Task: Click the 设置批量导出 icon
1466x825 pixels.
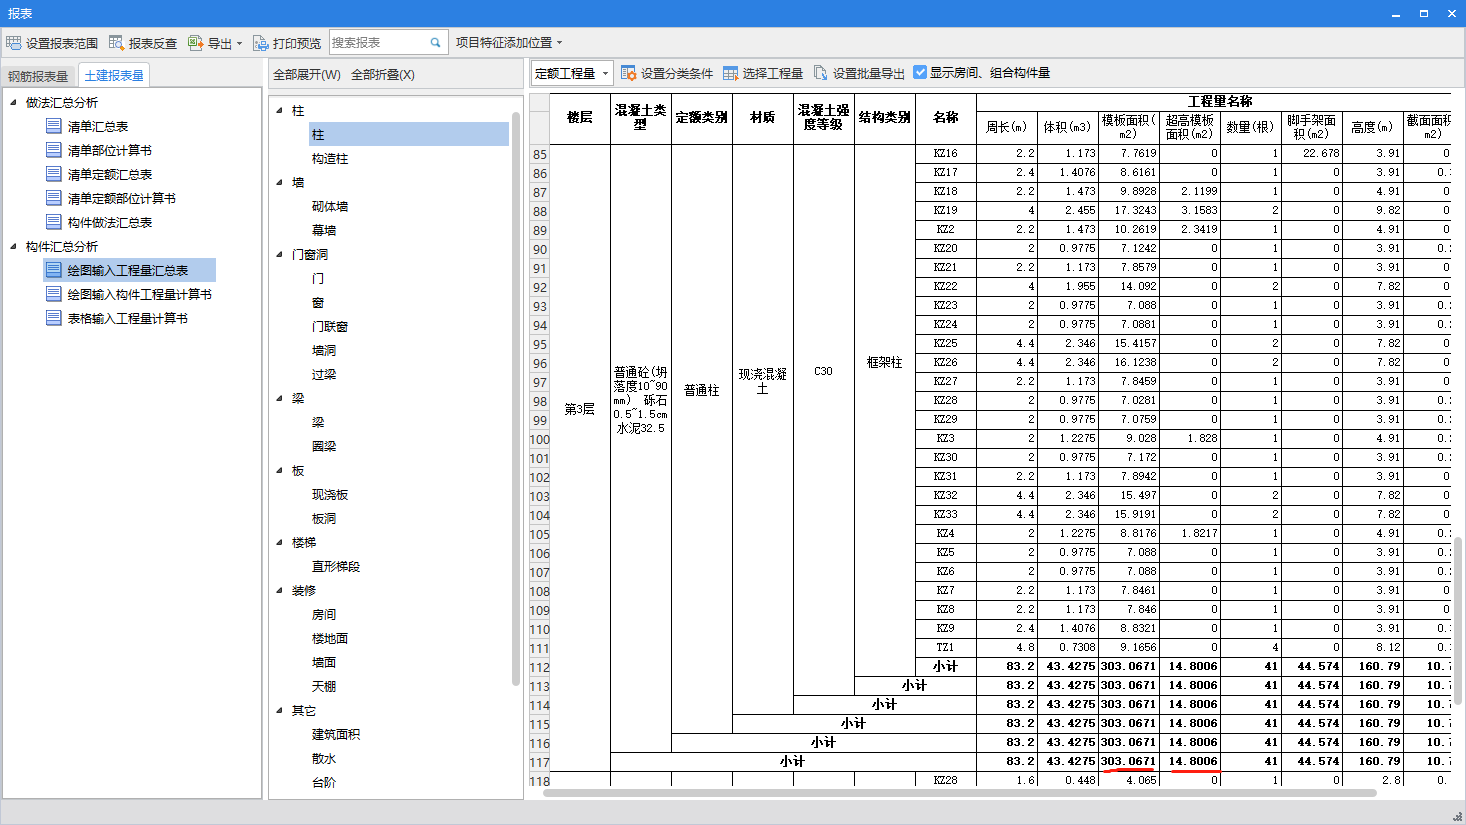Action: coord(821,73)
